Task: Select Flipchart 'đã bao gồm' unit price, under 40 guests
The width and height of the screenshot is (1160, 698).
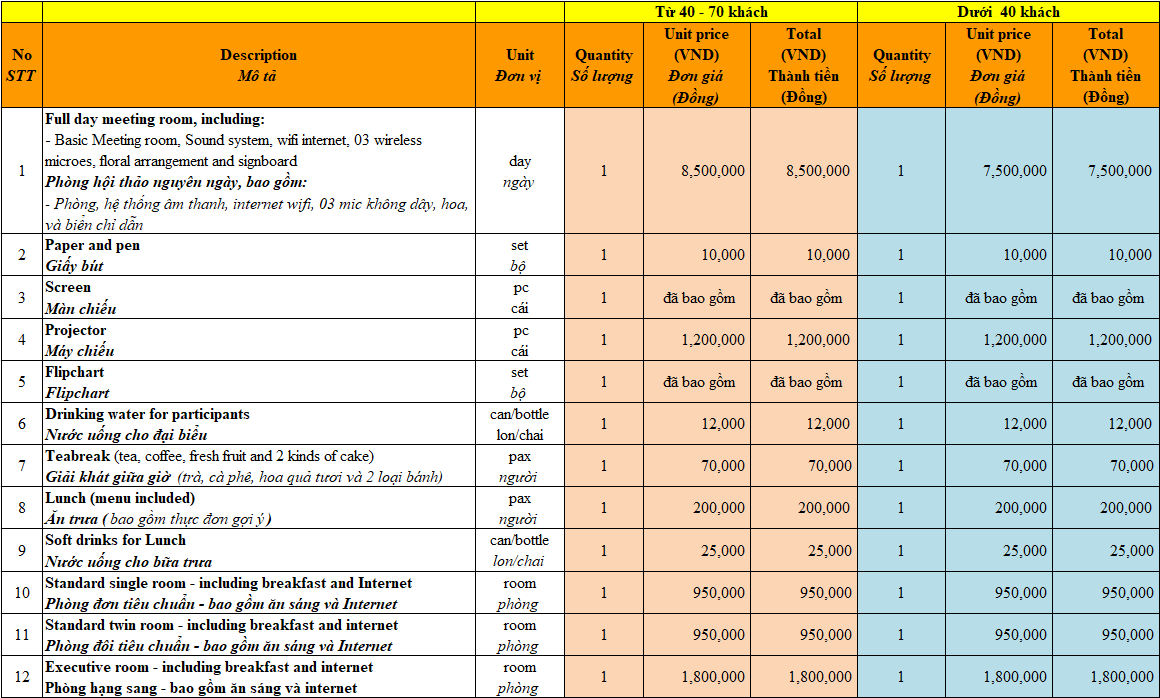Action: click(999, 382)
